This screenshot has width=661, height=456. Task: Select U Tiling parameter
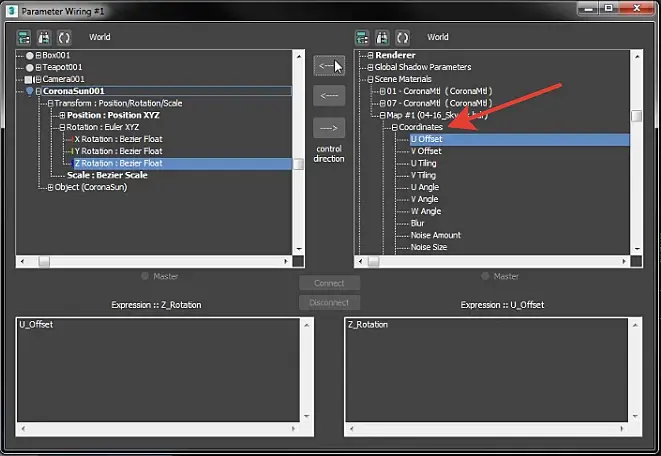[424, 164]
